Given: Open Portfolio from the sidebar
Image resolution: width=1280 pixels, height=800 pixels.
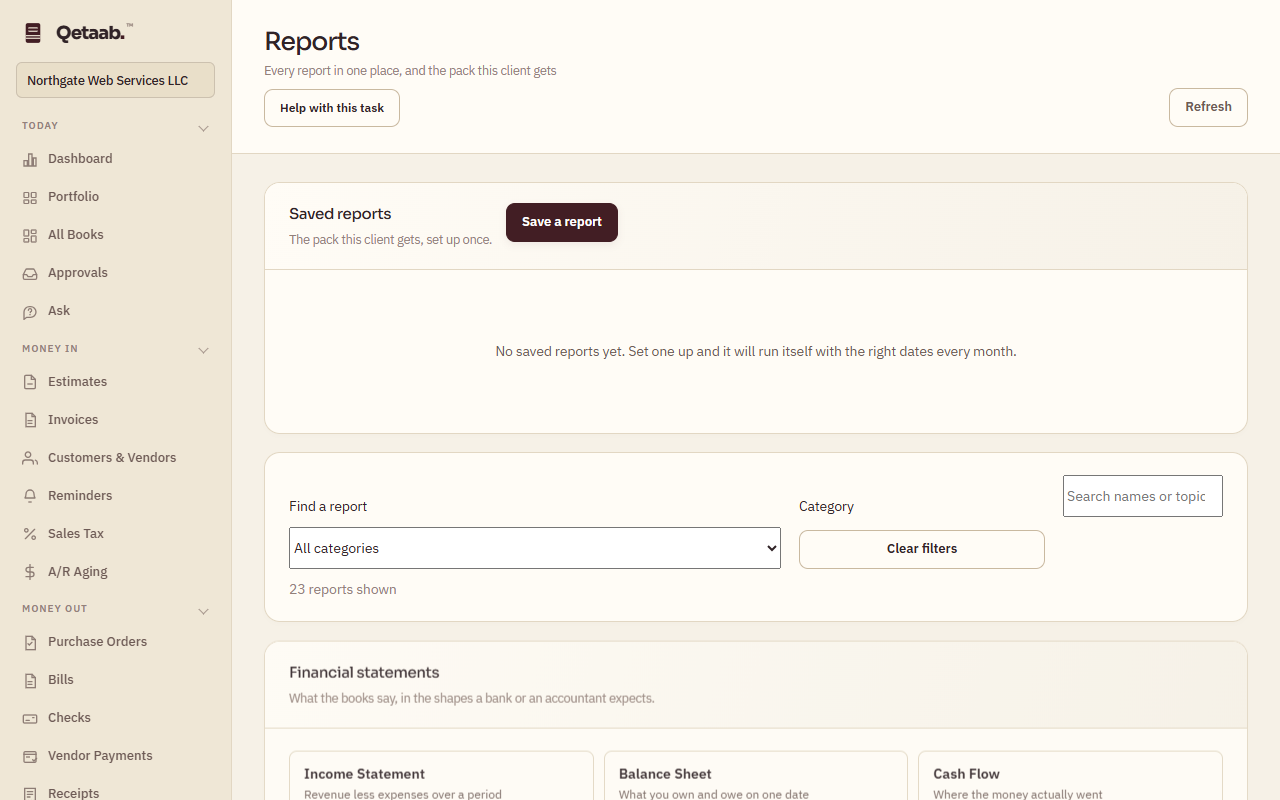Looking at the screenshot, I should [x=116, y=197].
